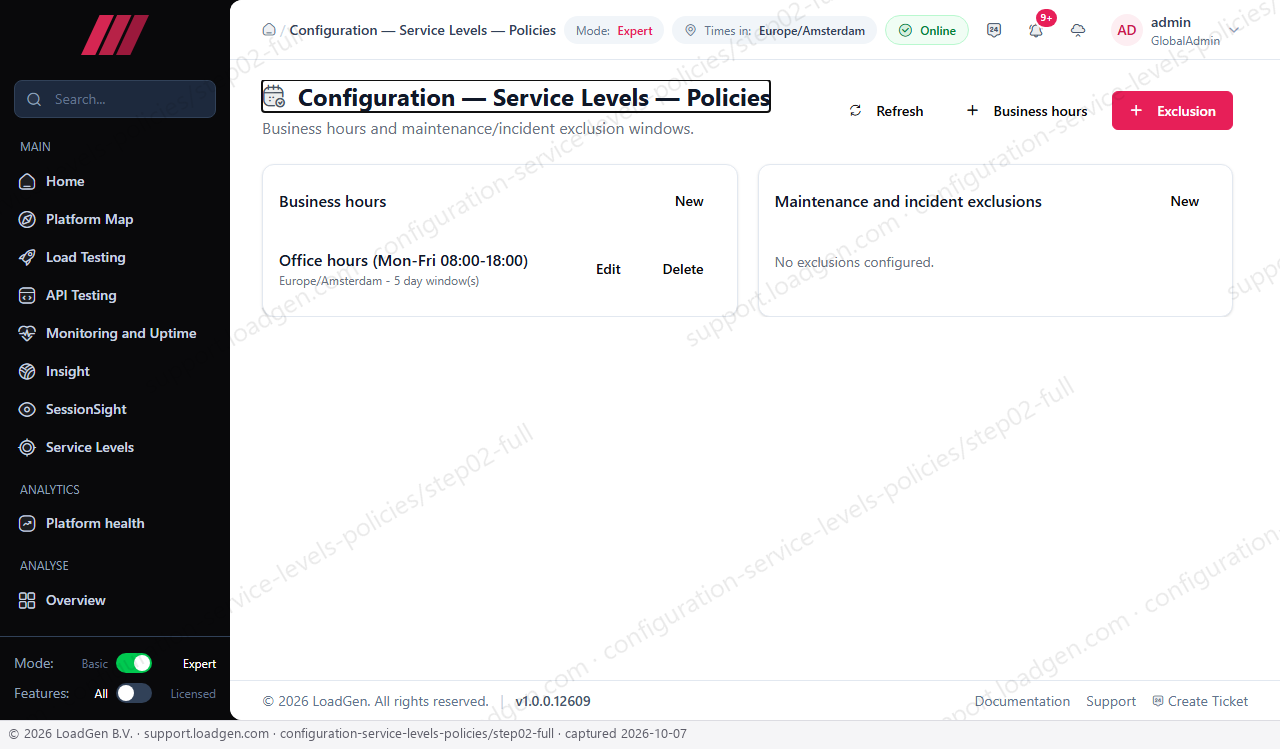
Task: Toggle the Basic/Expert mode switch
Action: coord(134,663)
